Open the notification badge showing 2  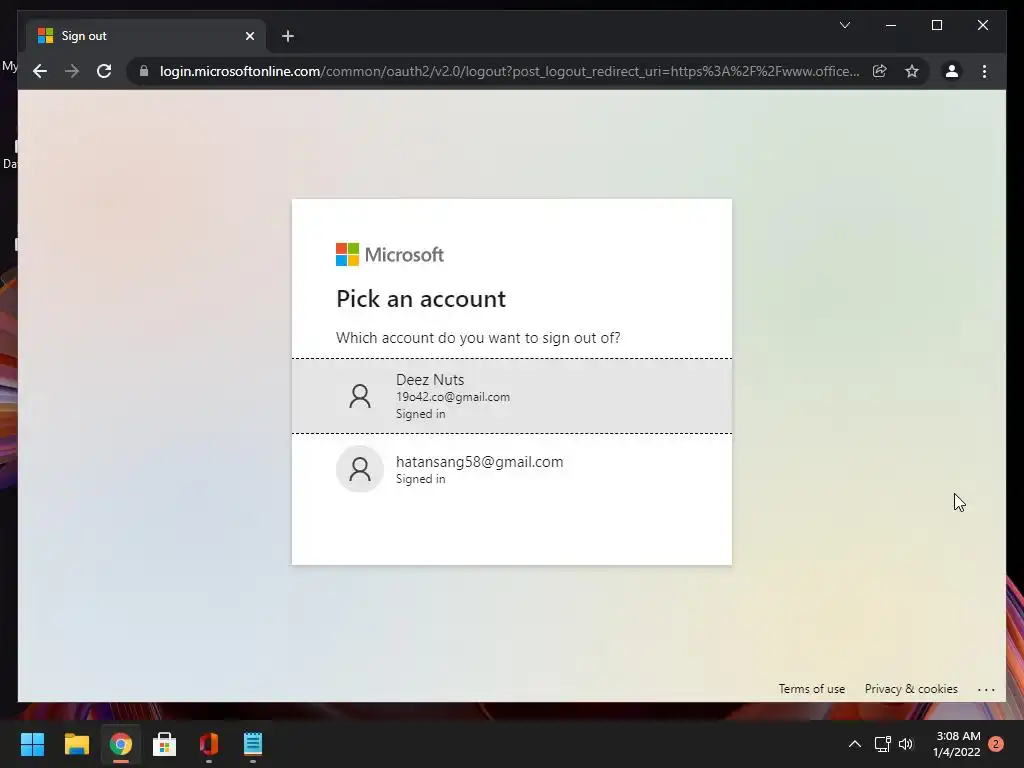pos(996,744)
